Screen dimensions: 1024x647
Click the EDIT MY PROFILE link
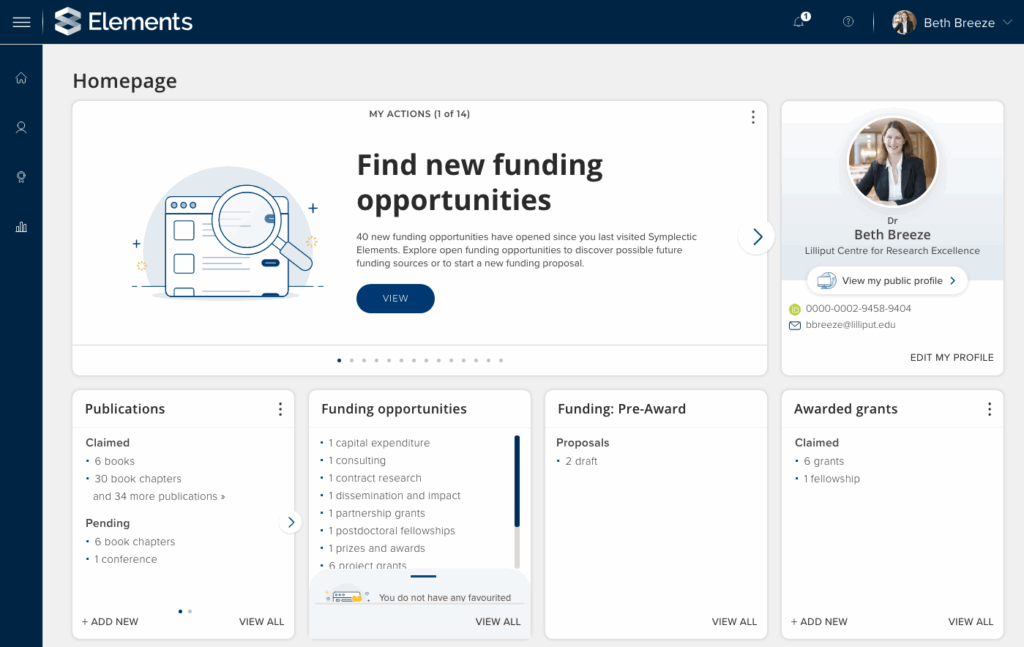click(951, 357)
